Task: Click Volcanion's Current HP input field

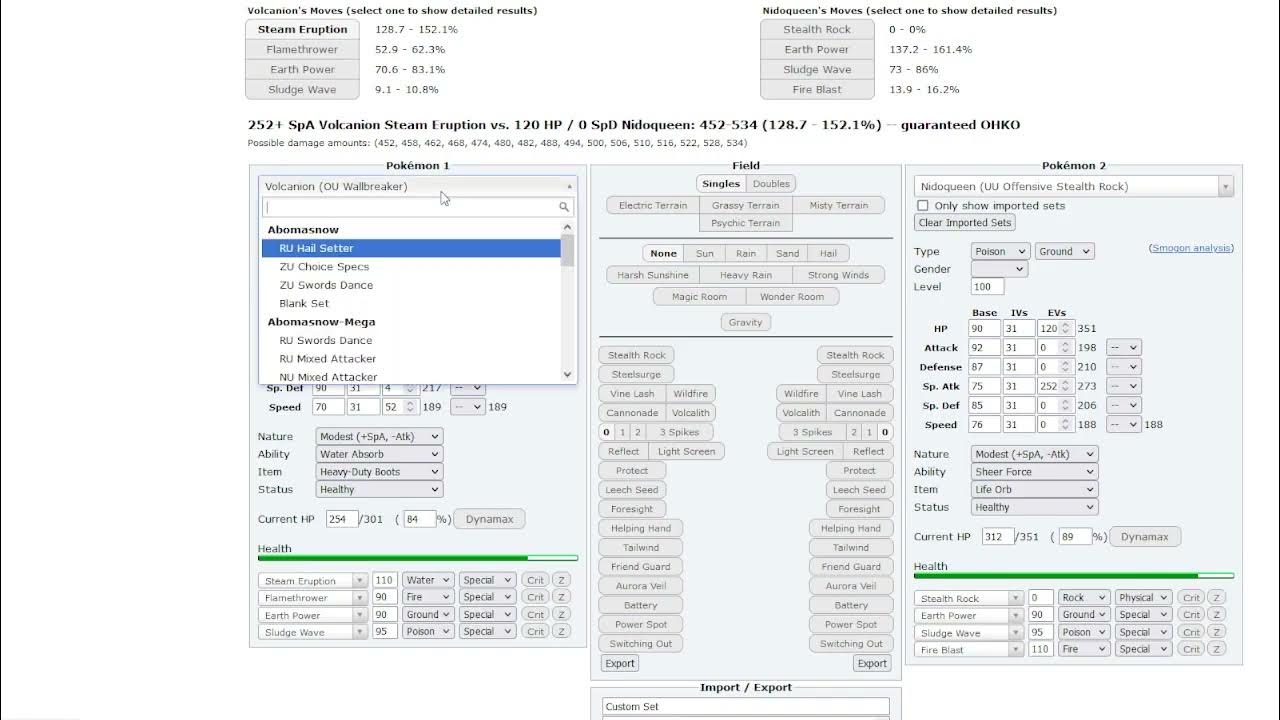Action: click(342, 519)
